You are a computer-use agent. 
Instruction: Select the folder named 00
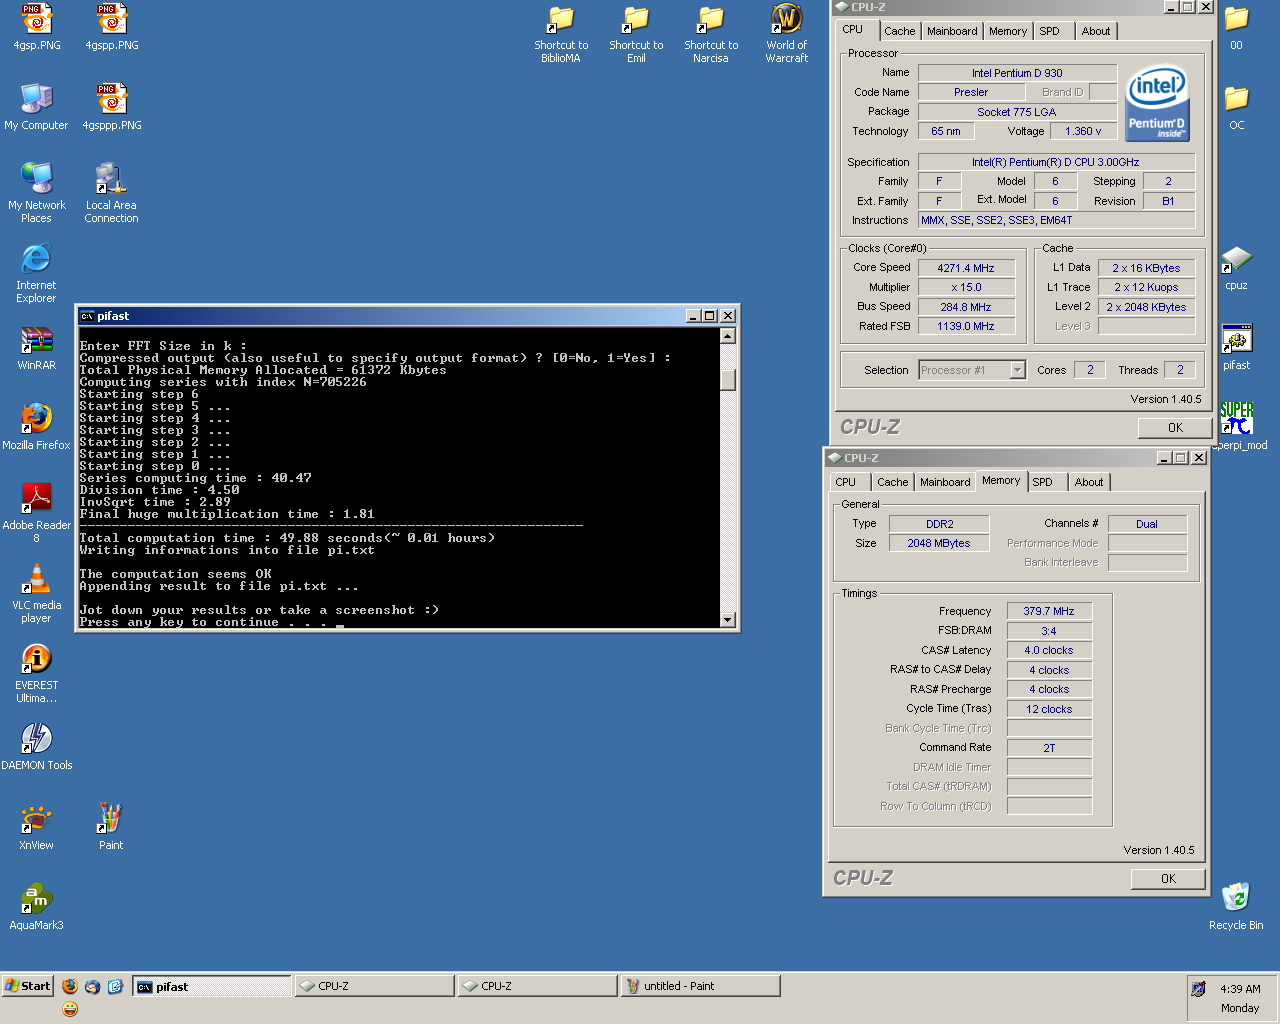point(1237,27)
